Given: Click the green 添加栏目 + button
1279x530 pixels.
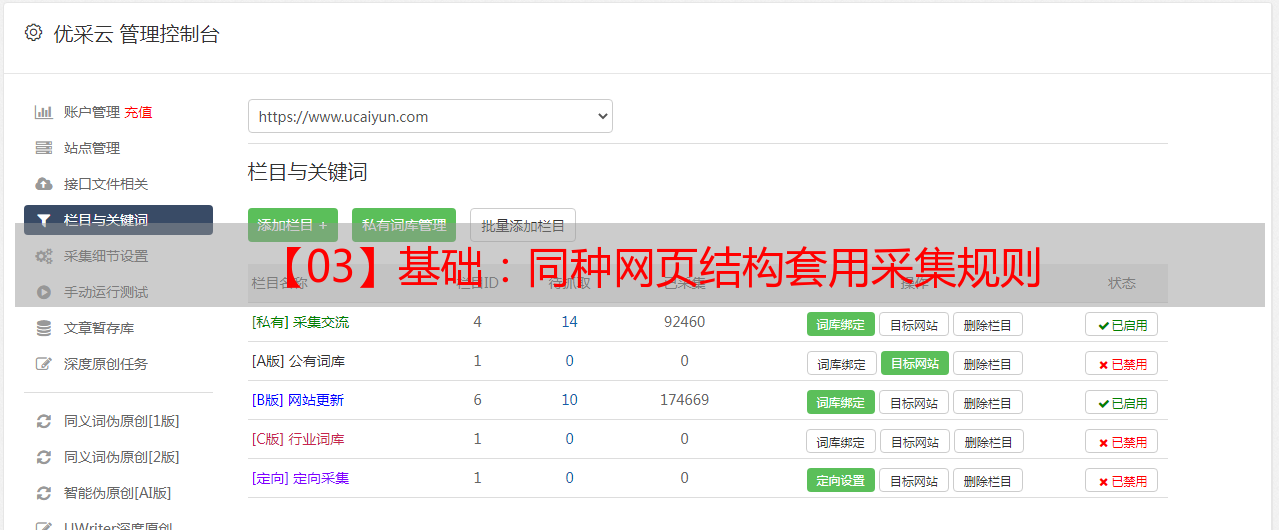Looking at the screenshot, I should [x=293, y=225].
